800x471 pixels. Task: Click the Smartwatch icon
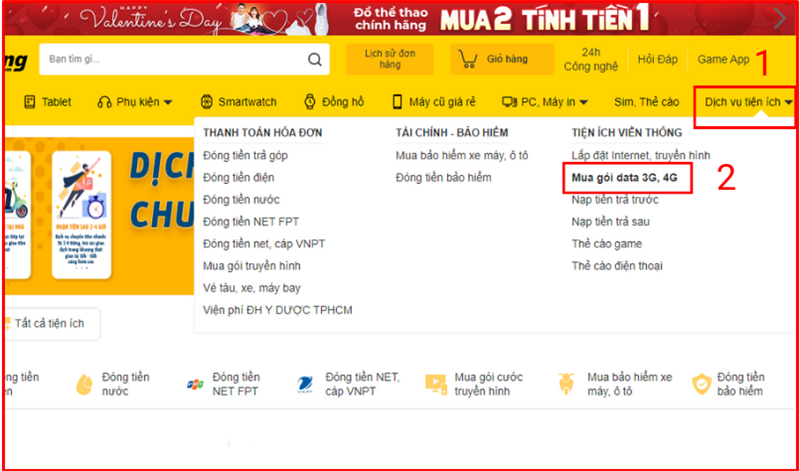[206, 102]
